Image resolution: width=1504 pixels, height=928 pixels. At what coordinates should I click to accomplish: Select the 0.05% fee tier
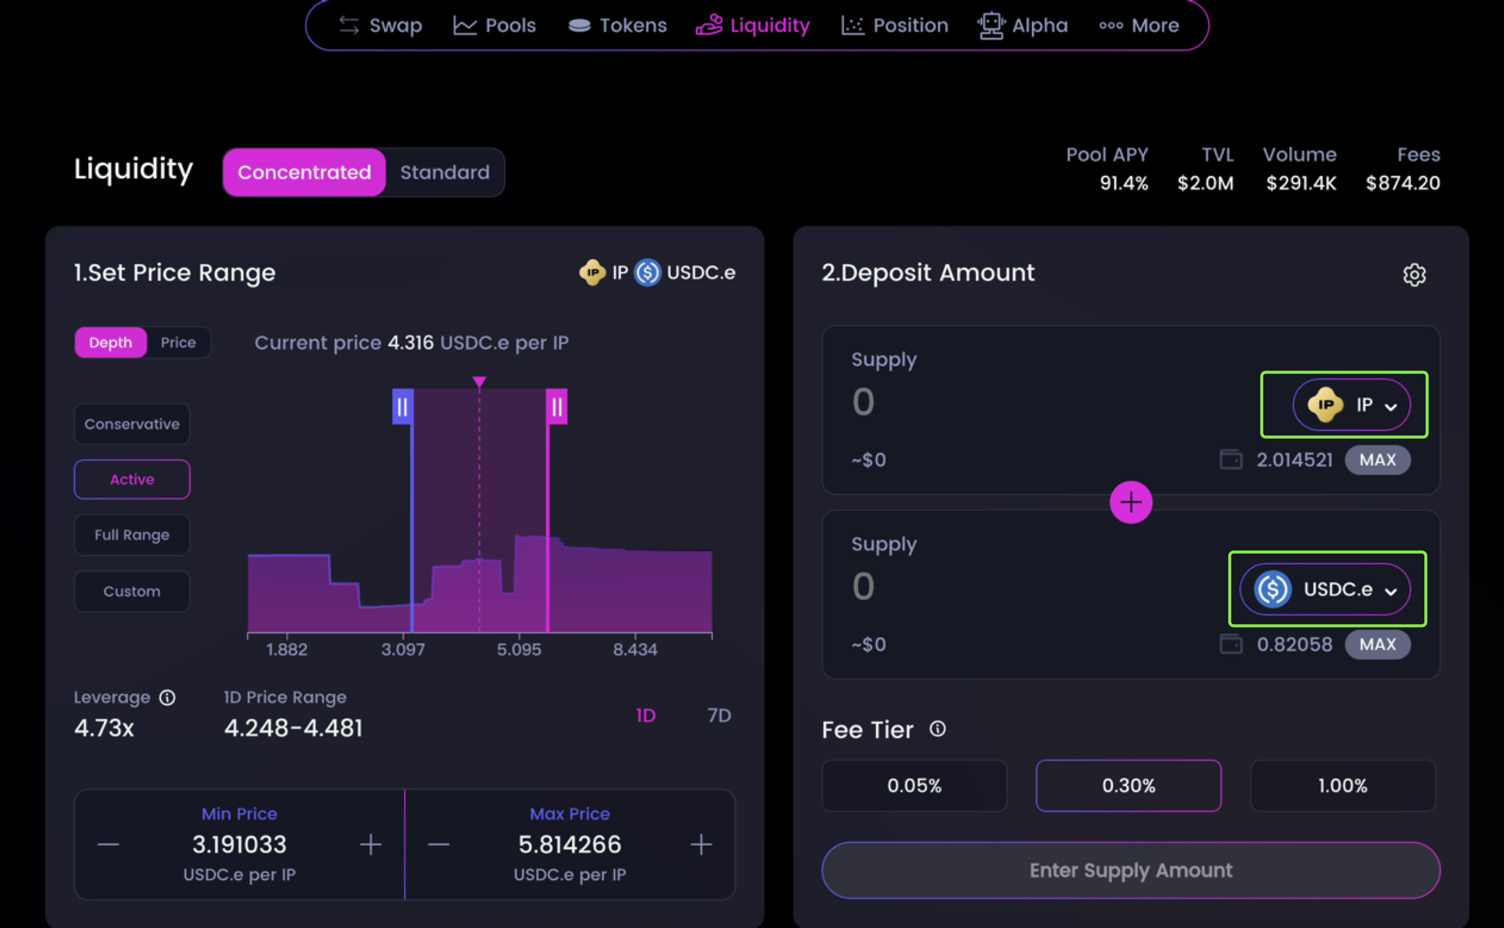pyautogui.click(x=914, y=786)
